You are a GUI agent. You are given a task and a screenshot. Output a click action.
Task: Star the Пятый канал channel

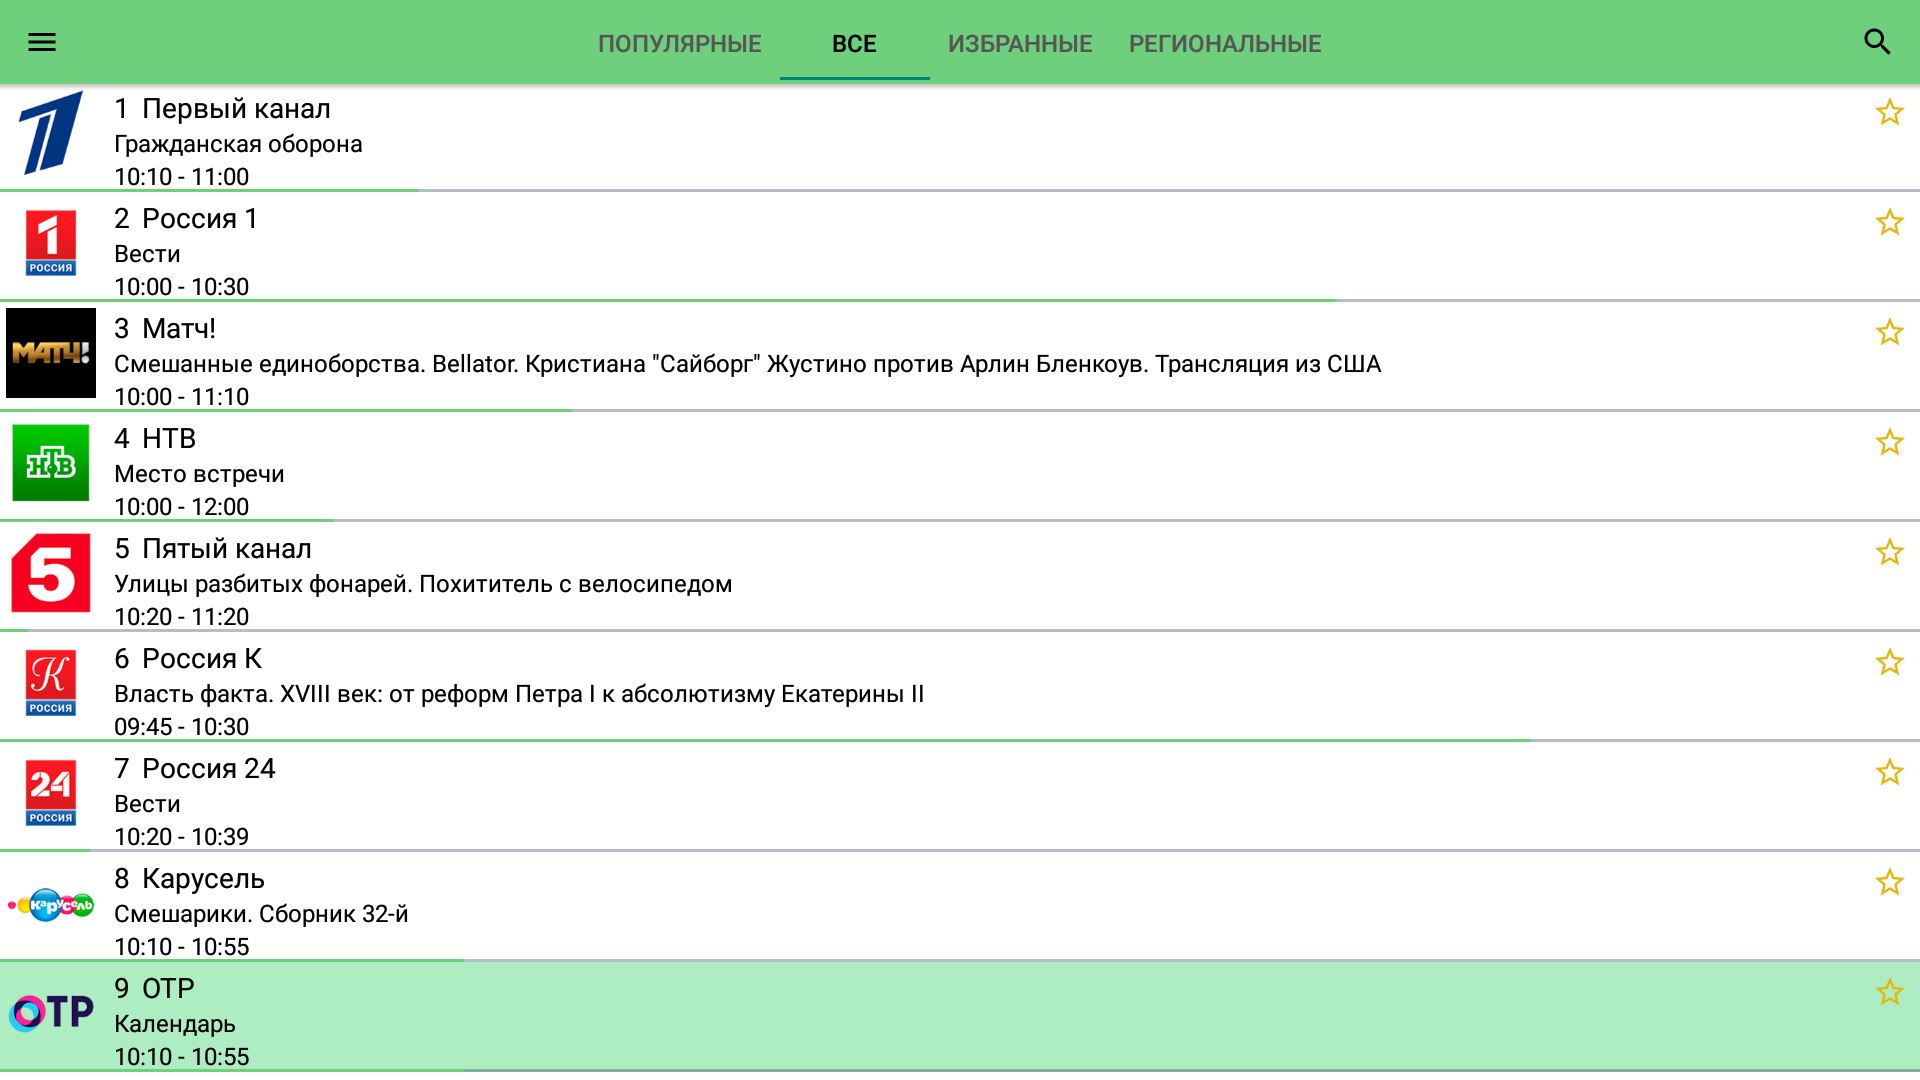[1889, 552]
